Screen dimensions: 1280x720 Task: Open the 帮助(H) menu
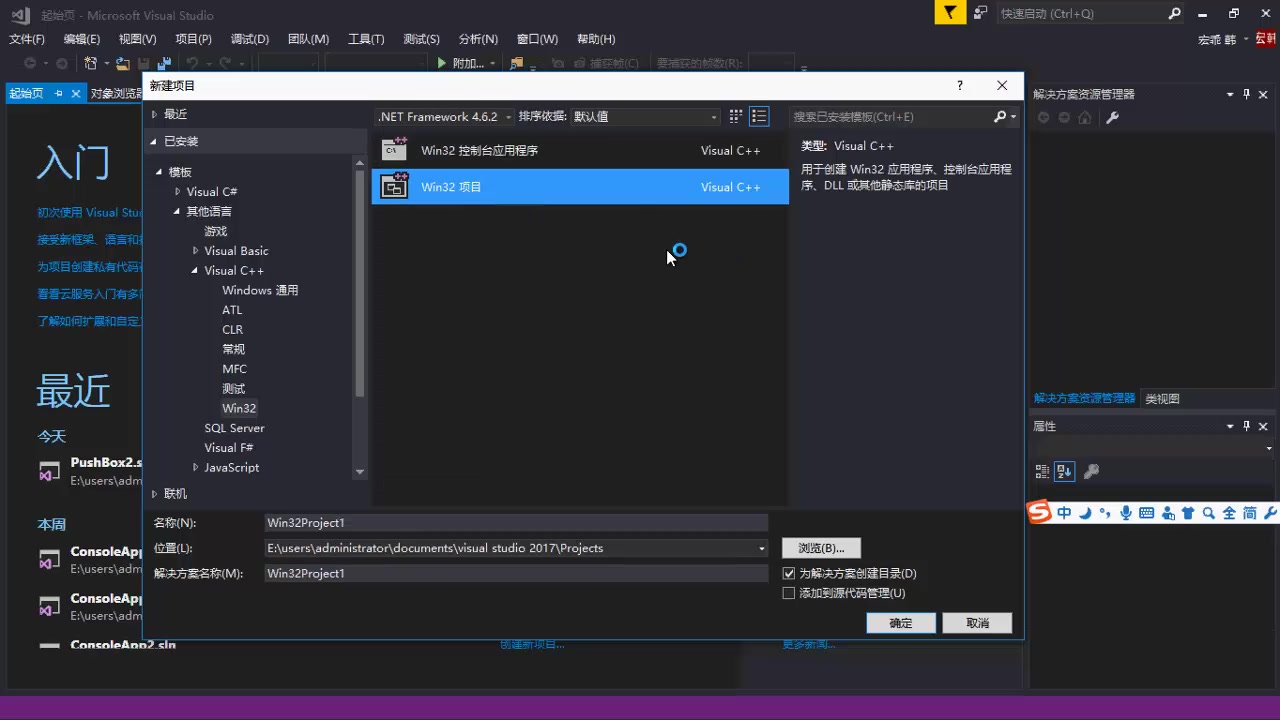coord(596,39)
